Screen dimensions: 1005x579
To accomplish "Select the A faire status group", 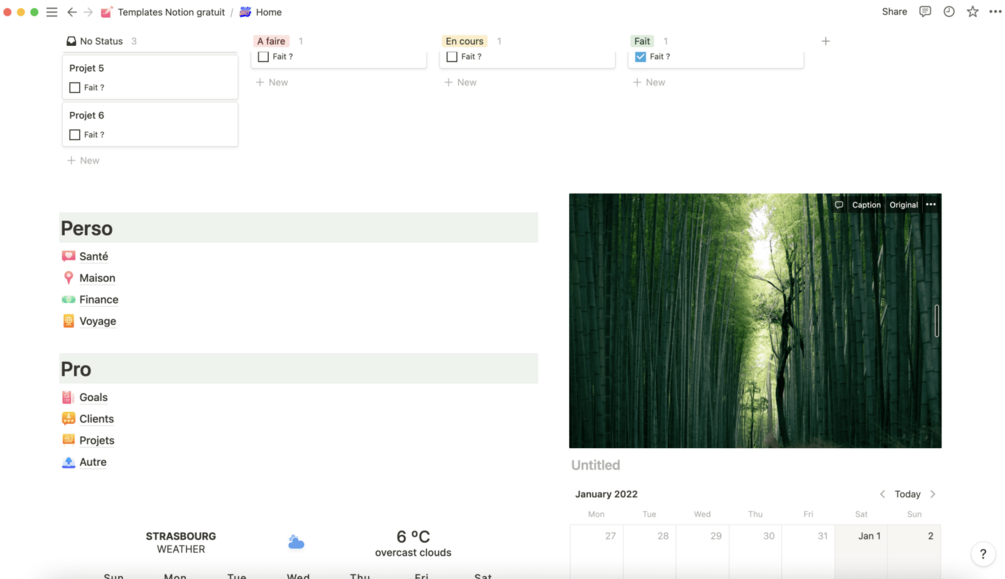I will pyautogui.click(x=271, y=41).
